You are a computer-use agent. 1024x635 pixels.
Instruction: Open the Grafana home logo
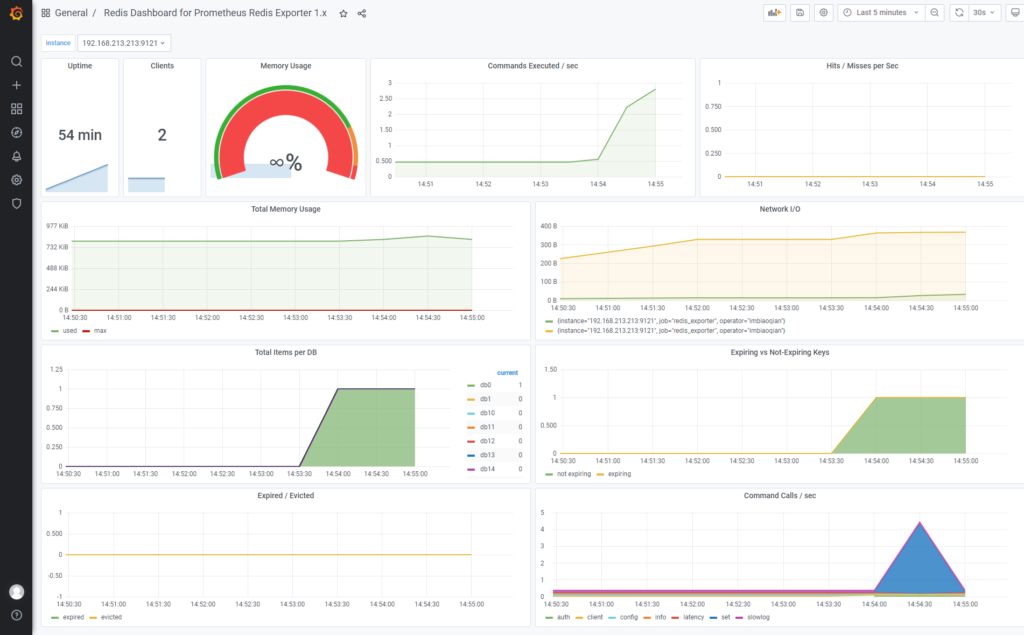click(16, 13)
